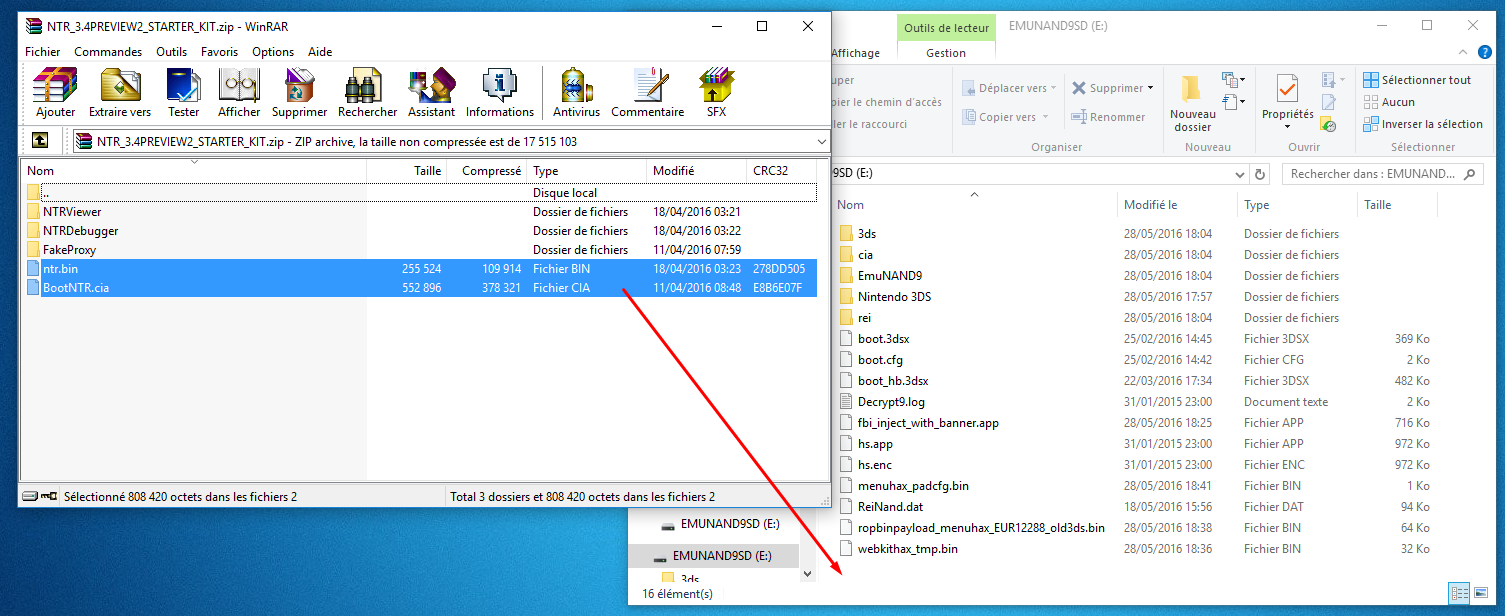This screenshot has width=1505, height=616.
Task: Select fbi_inject_with_banner.app file
Action: 928,423
